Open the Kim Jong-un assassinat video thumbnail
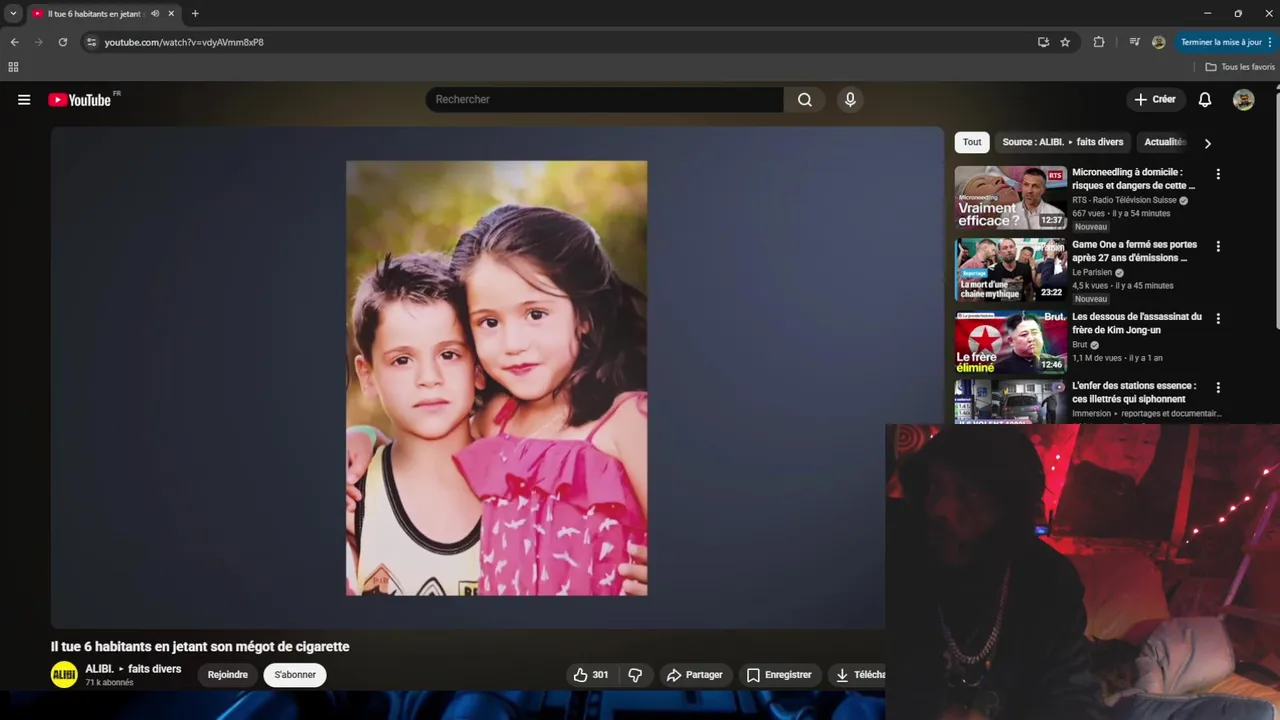The width and height of the screenshot is (1280, 720). [1010, 342]
